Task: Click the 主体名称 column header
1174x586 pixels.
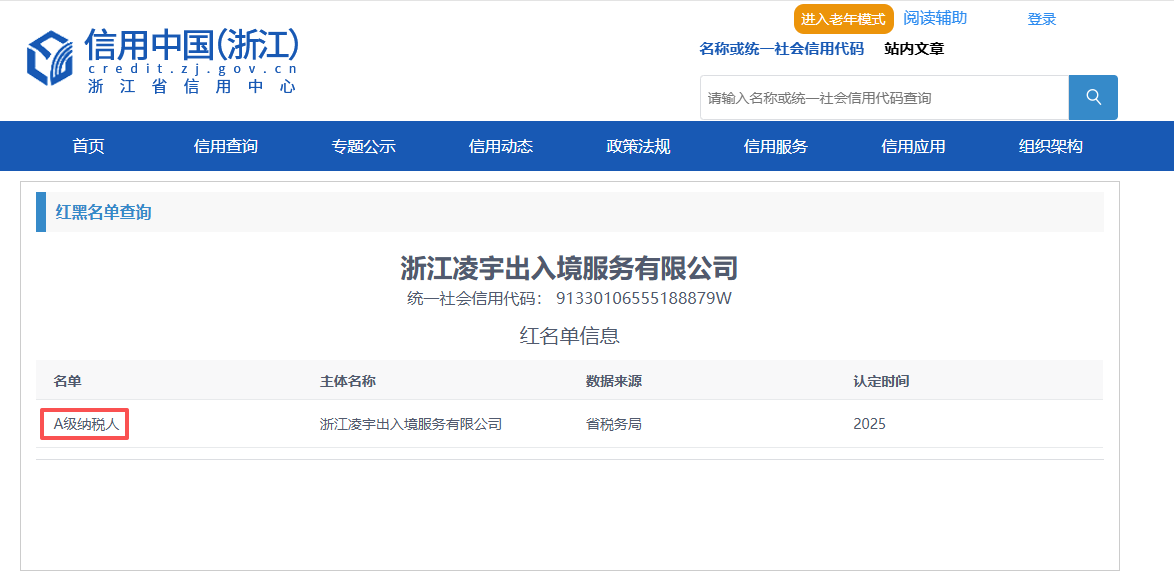Action: [x=347, y=382]
